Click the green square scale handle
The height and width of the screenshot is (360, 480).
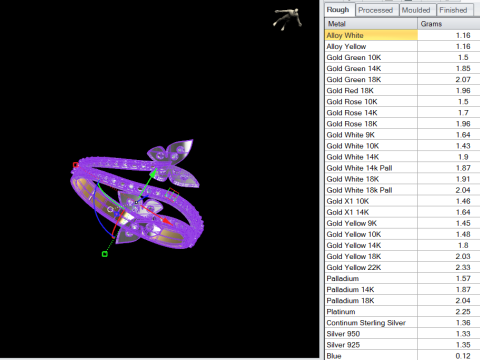pyautogui.click(x=105, y=254)
